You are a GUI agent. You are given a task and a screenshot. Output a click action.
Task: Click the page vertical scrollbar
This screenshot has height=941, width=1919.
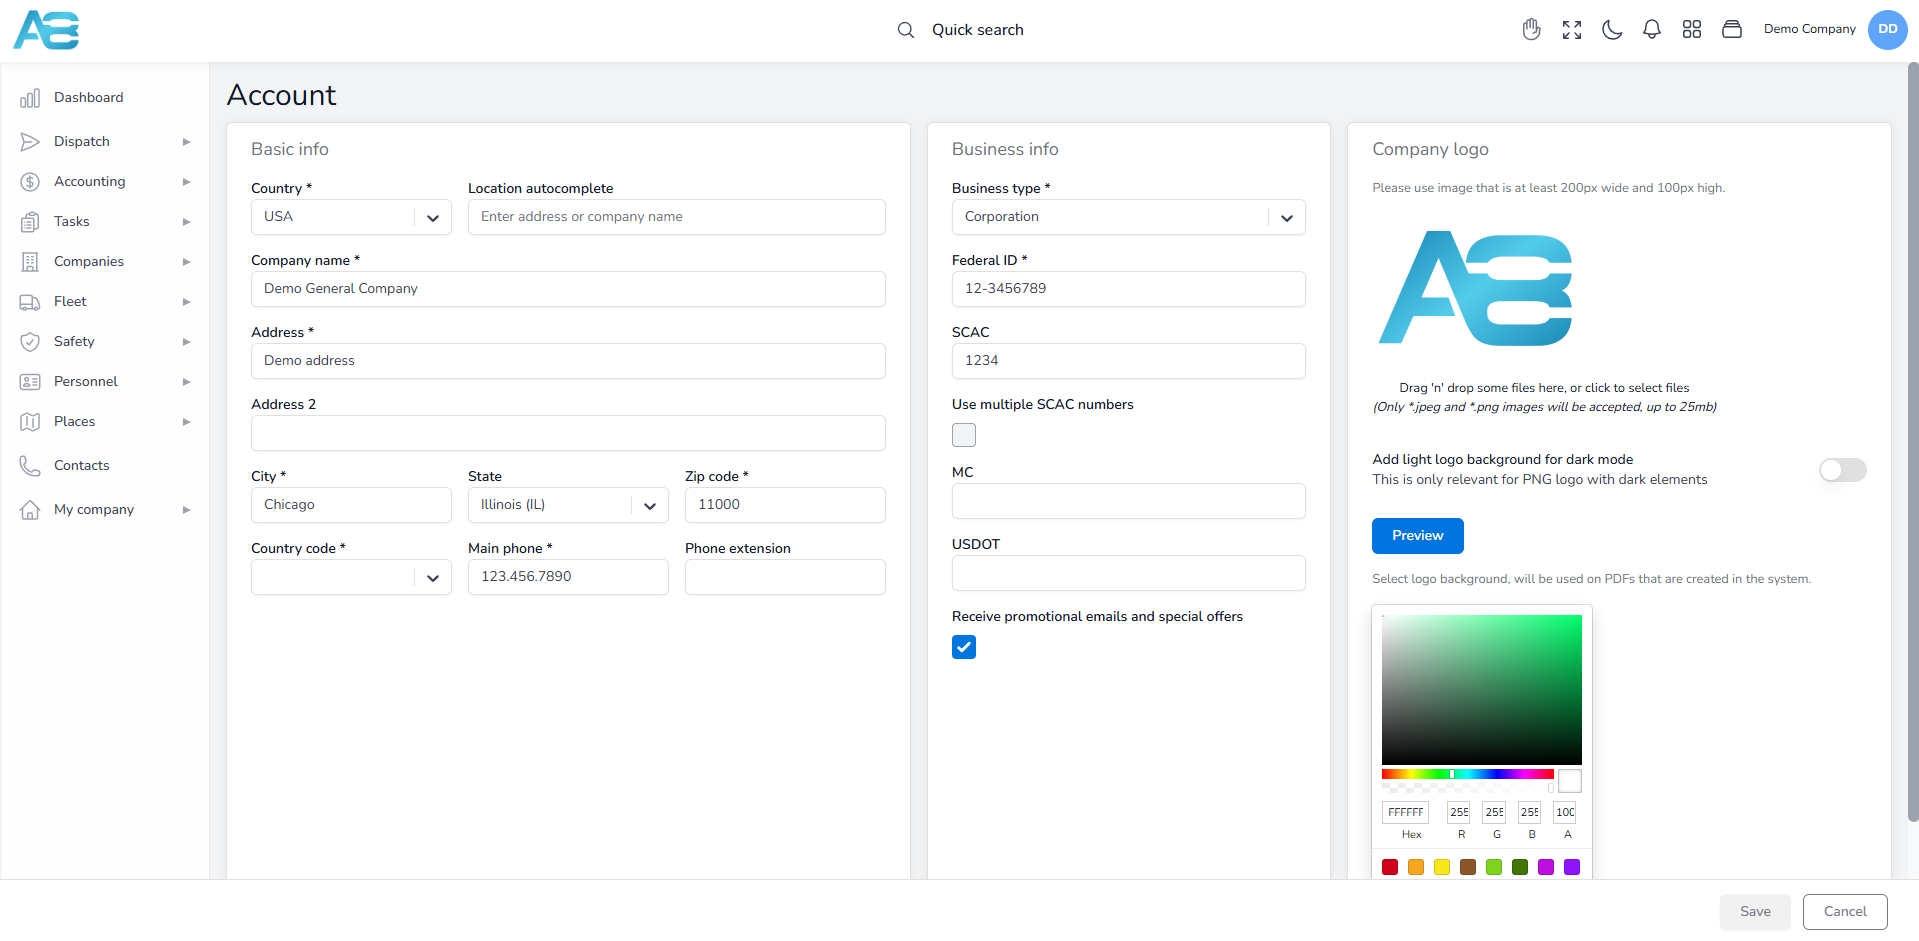[x=1913, y=440]
